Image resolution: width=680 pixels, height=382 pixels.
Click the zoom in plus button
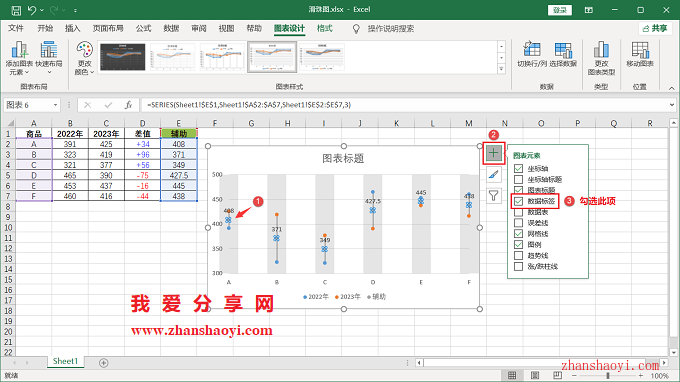[641, 375]
